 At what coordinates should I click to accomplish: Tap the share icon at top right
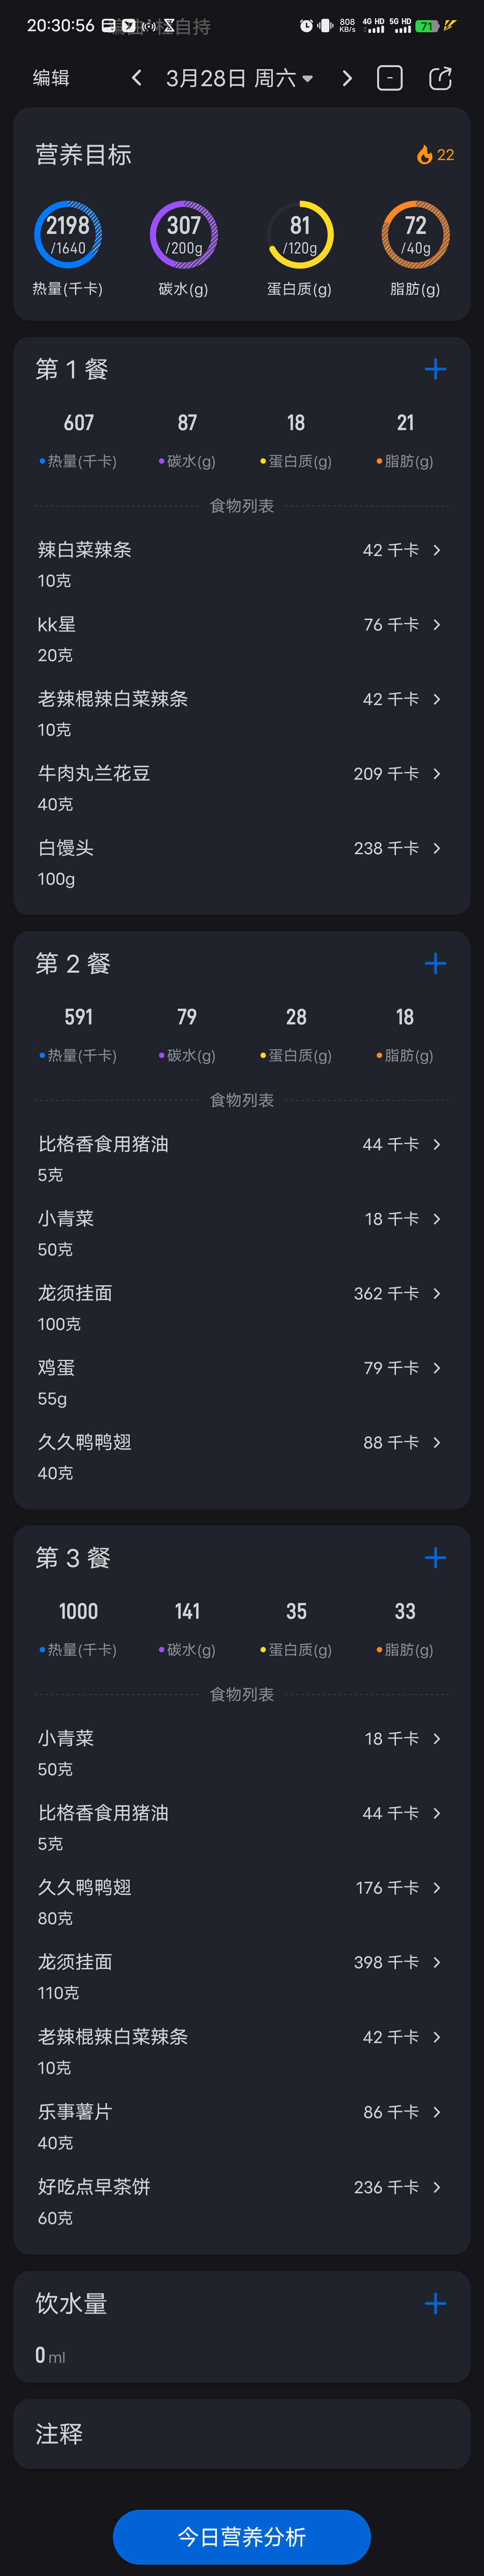[440, 78]
